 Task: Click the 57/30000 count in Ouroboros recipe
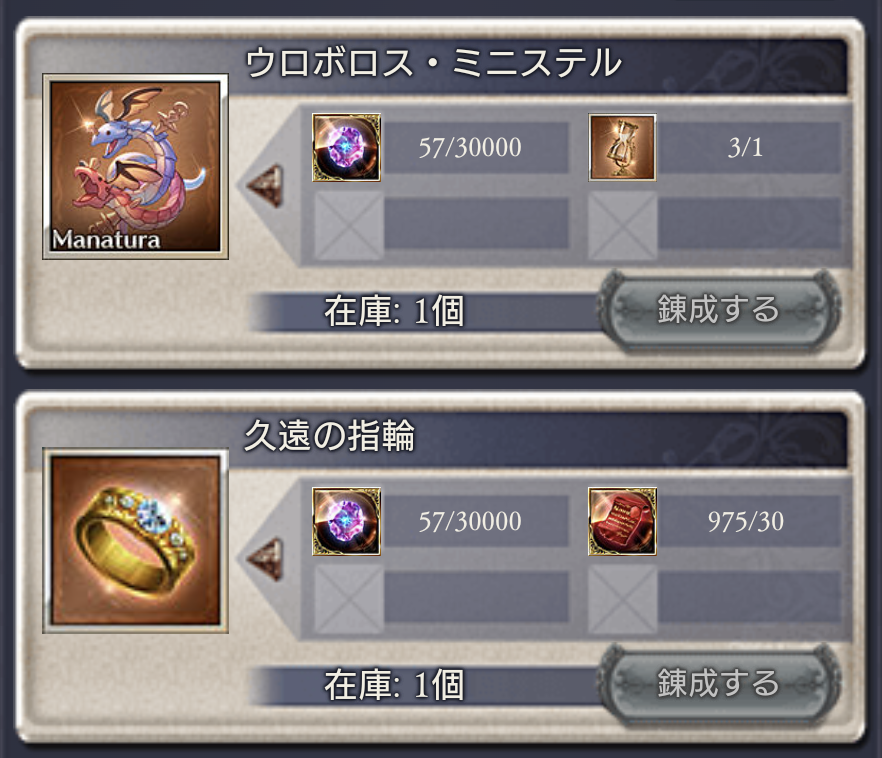470,147
